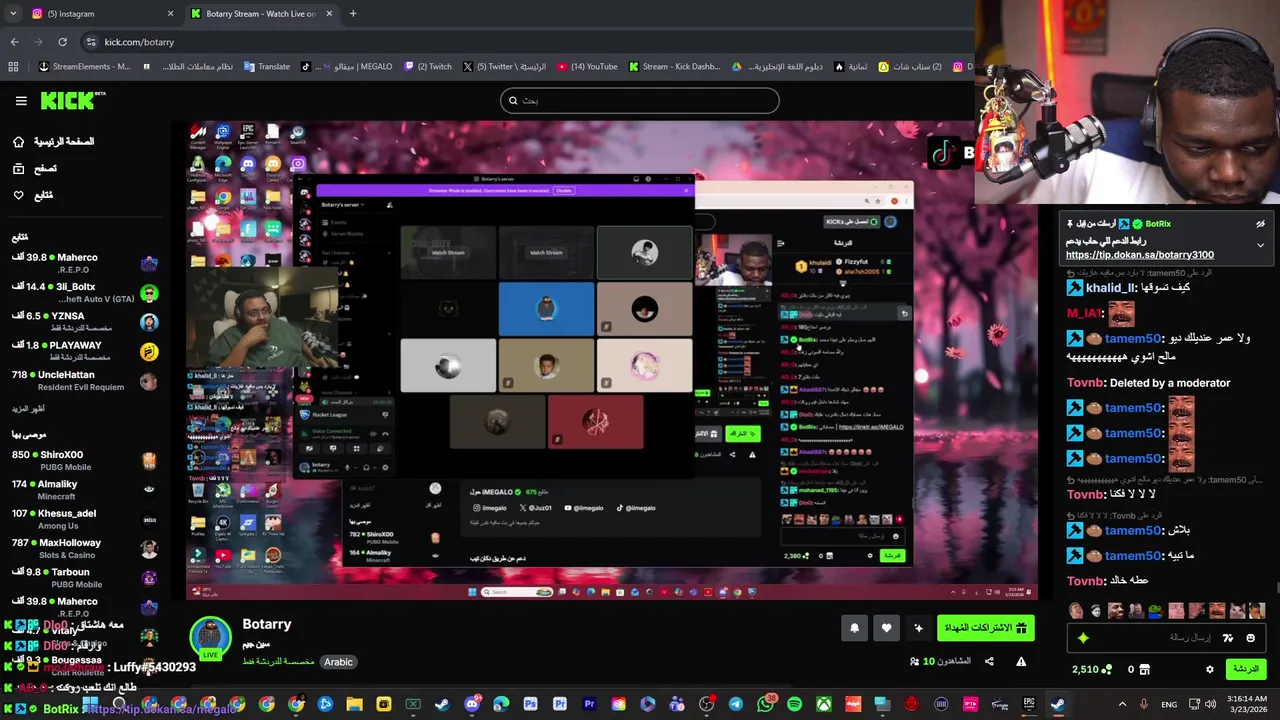Open a new browser tab
The image size is (1280, 720).
(353, 14)
